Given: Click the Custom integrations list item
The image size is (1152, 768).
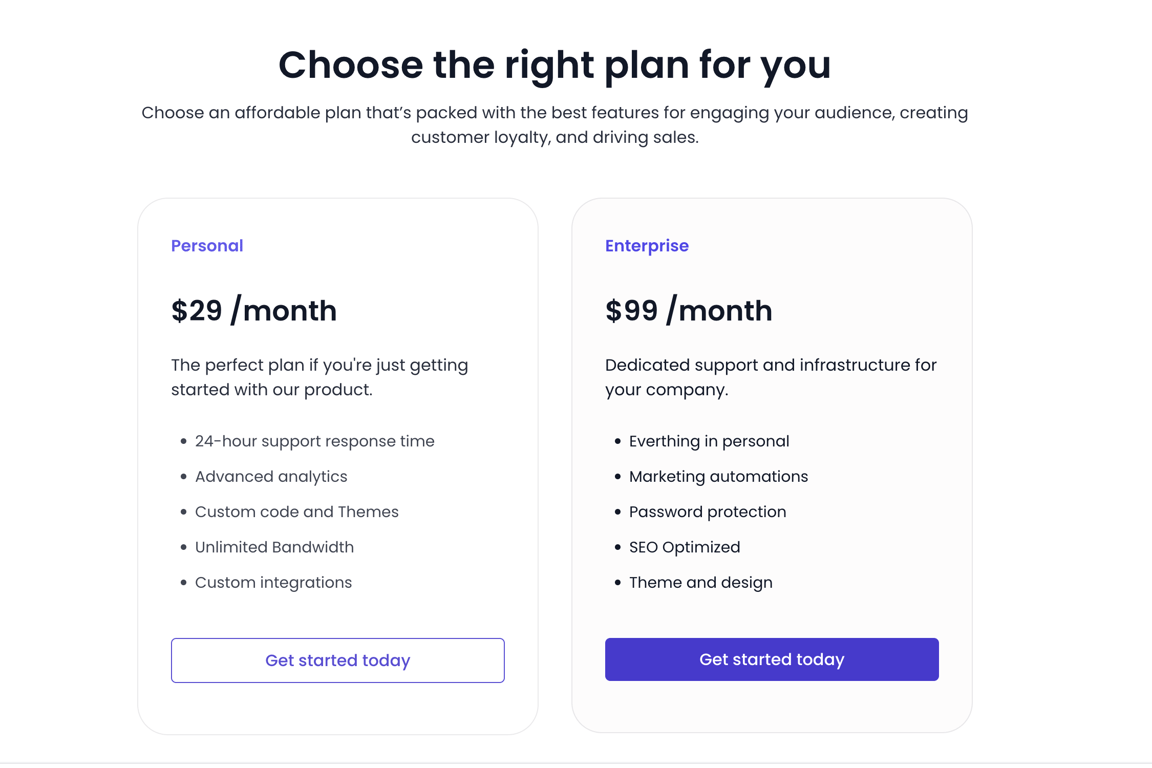Looking at the screenshot, I should 273,582.
